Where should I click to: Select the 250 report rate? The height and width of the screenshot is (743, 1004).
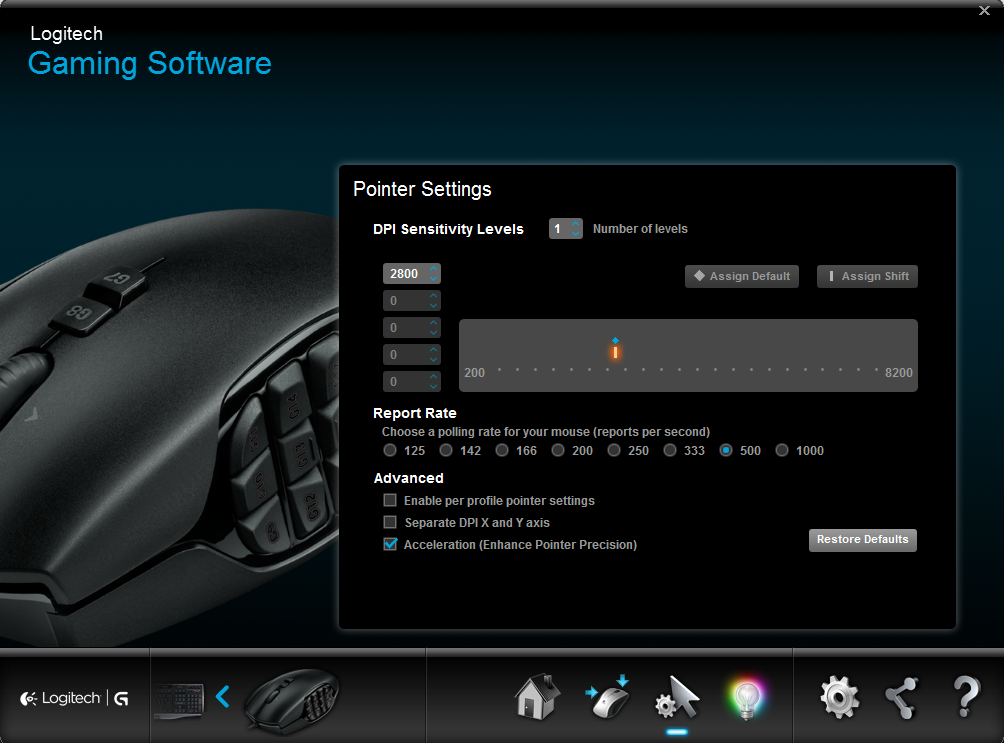(x=614, y=450)
